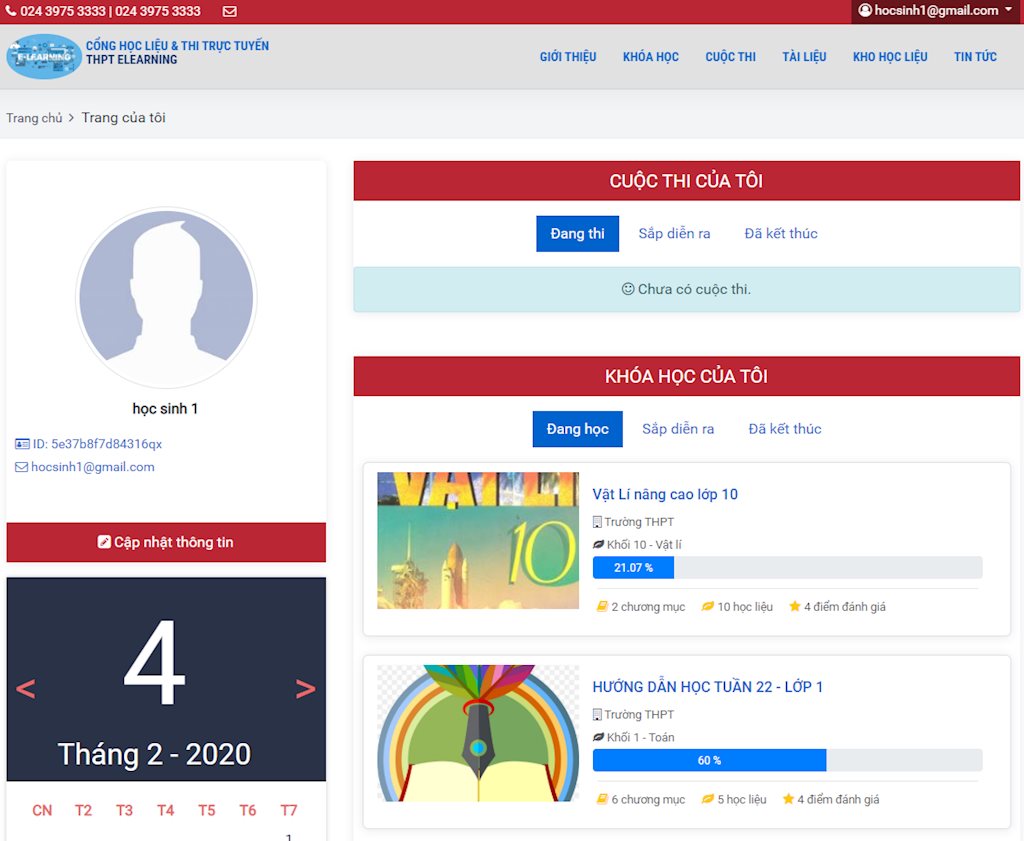Screen dimensions: 1024x841
Task: Open the KHO HỌC LIỆU menu item
Action: pyautogui.click(x=890, y=57)
